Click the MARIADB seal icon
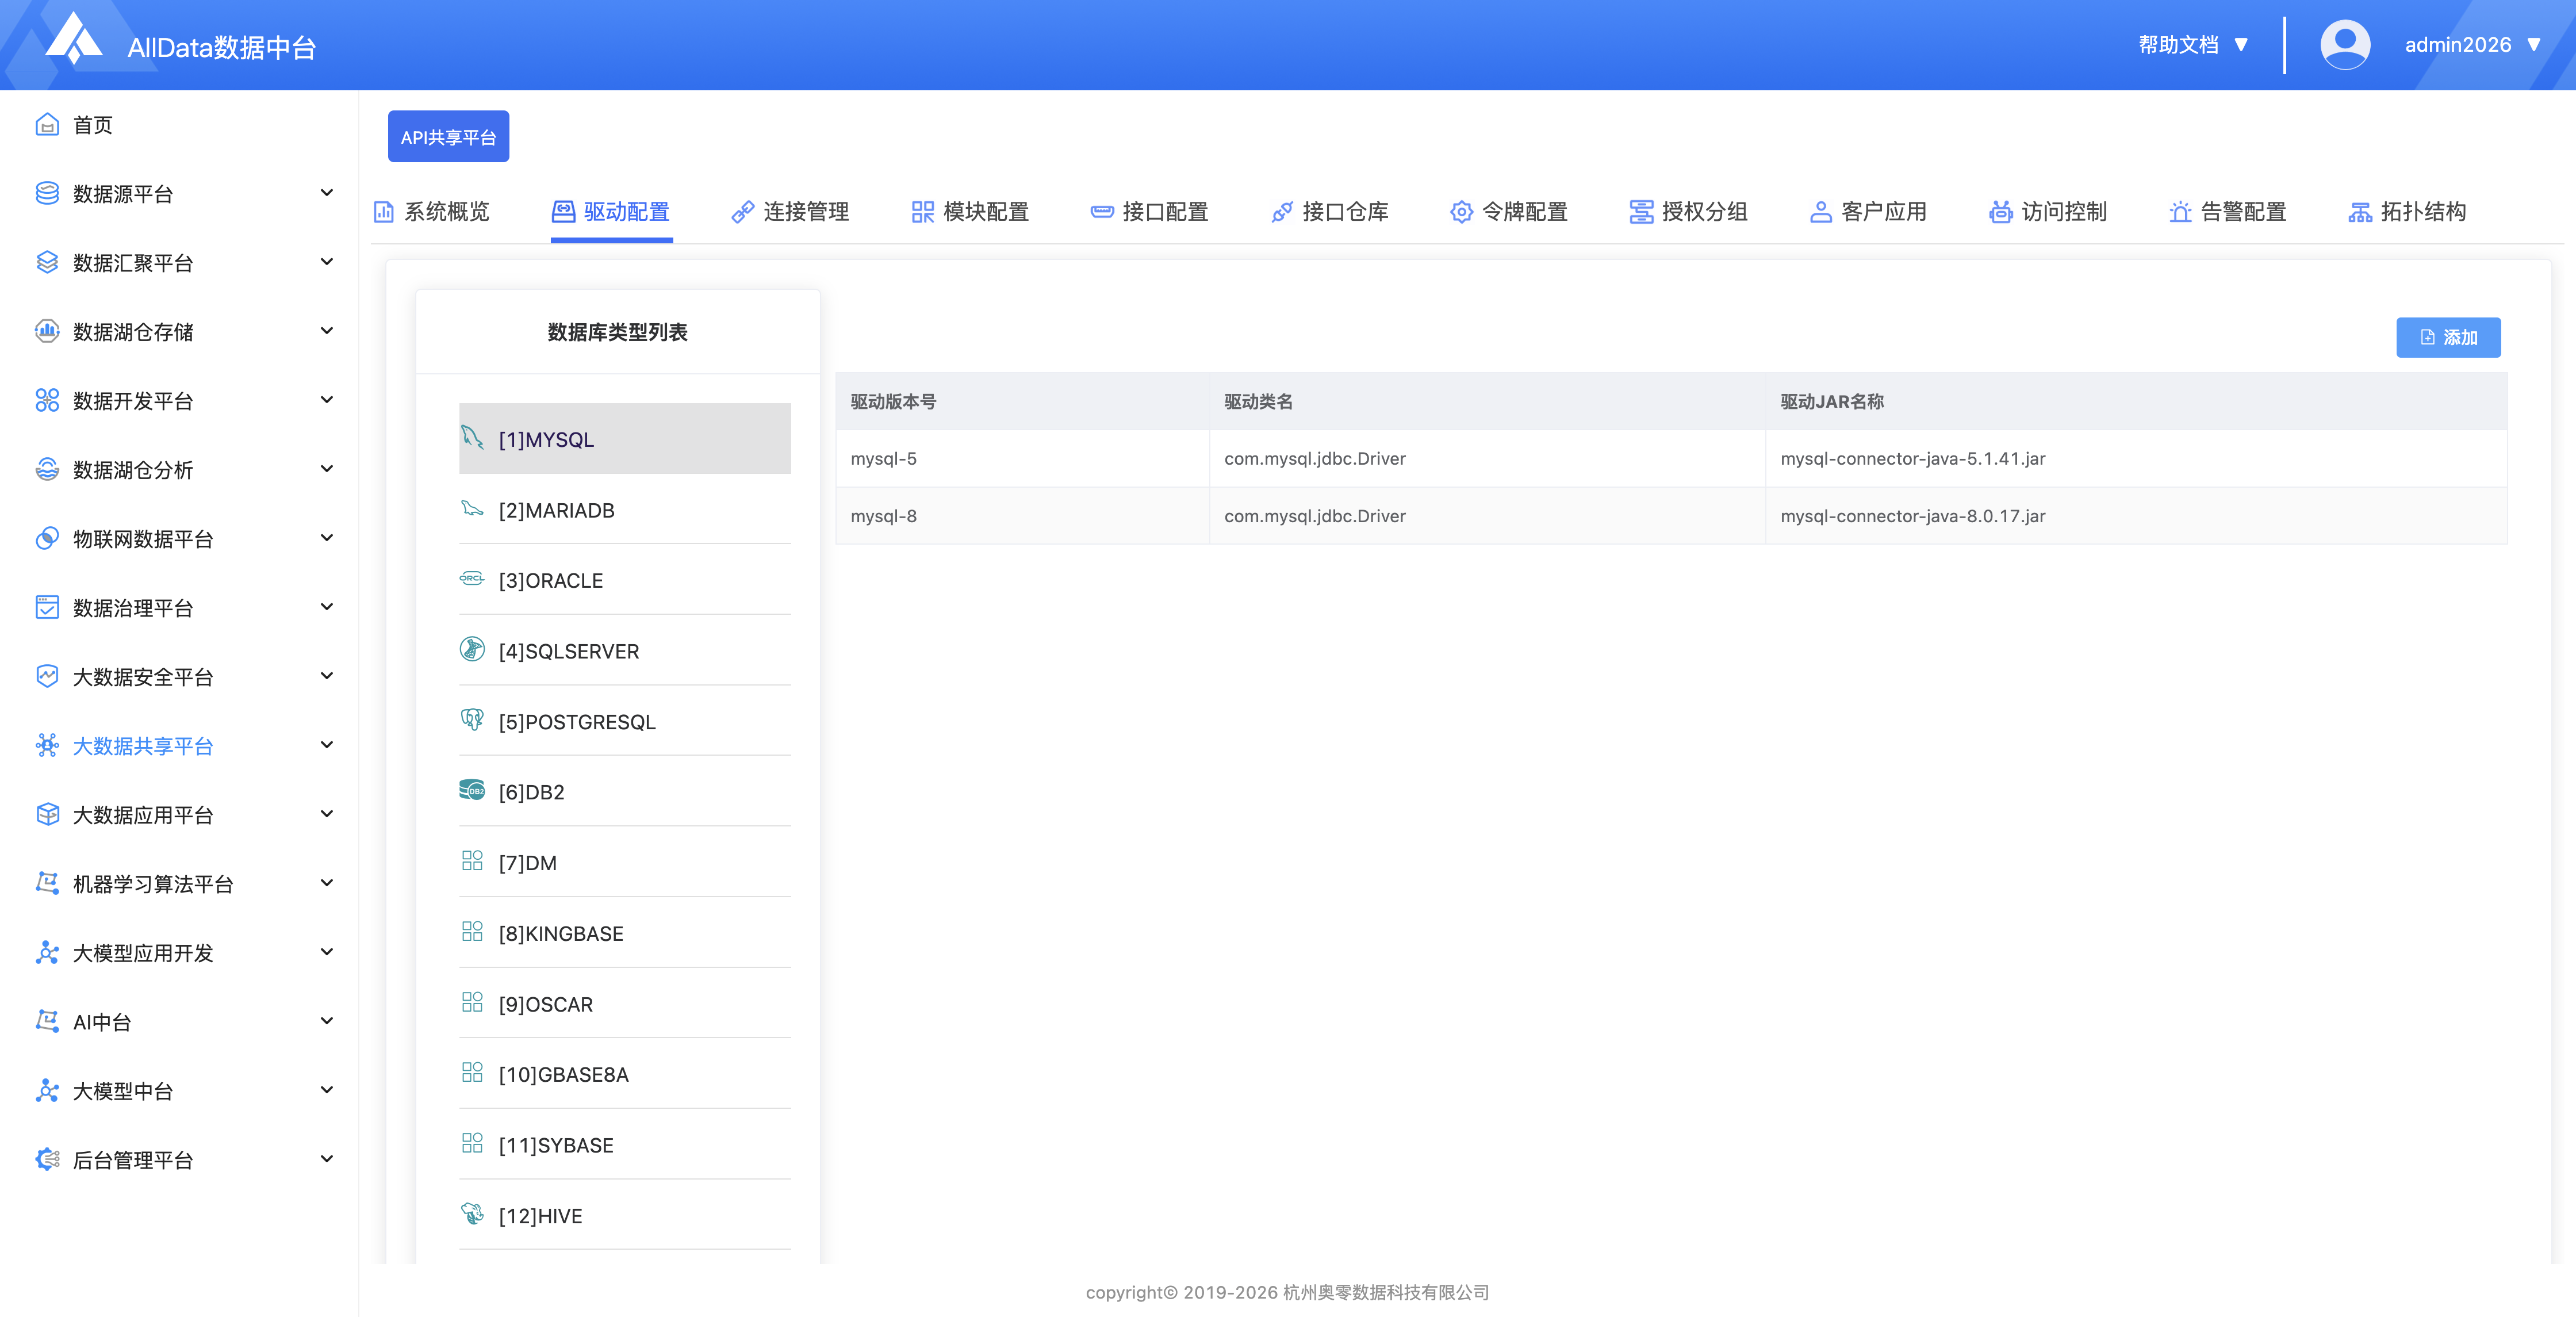 pyautogui.click(x=472, y=508)
